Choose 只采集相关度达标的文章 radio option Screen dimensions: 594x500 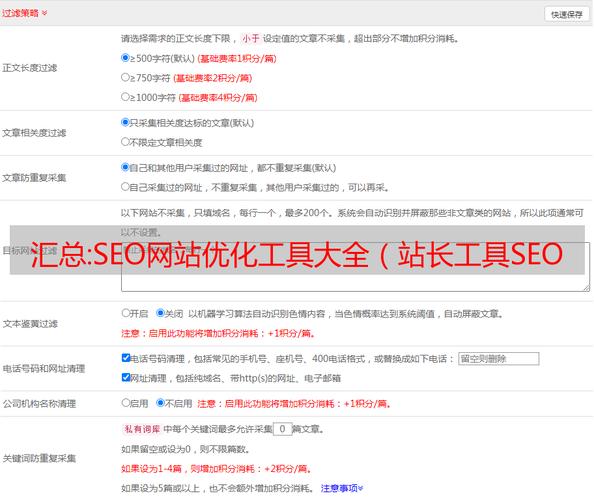coord(125,122)
